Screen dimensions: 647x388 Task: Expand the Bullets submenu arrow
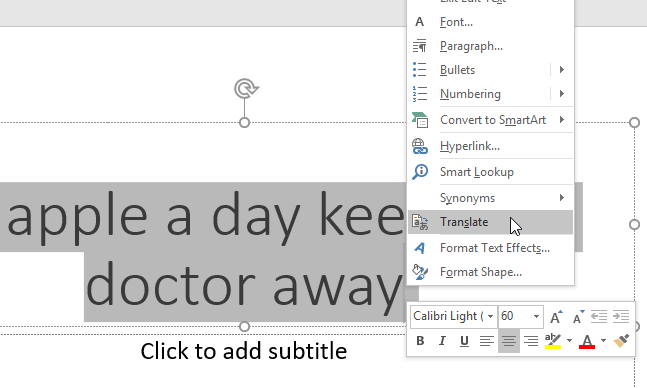562,70
